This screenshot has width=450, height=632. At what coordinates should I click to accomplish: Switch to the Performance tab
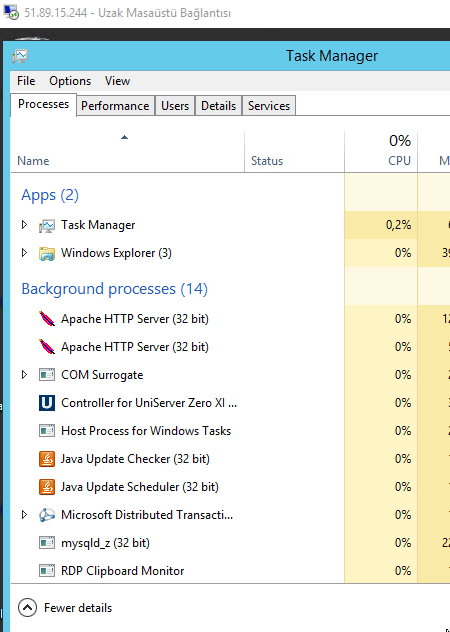[115, 106]
